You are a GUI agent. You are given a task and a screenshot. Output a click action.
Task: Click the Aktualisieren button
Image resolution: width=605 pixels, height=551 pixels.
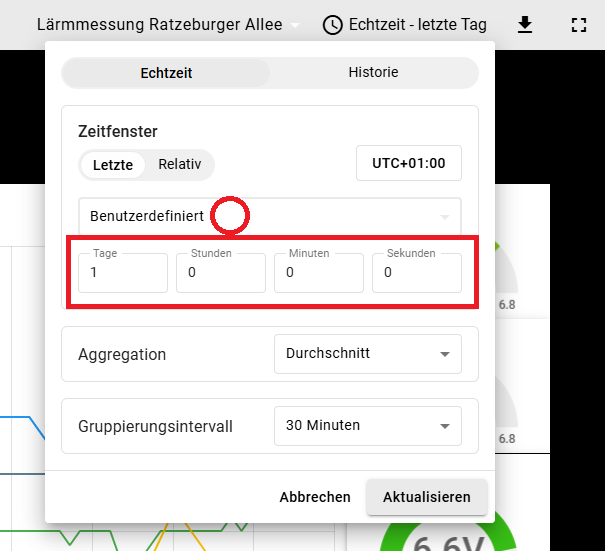point(426,497)
